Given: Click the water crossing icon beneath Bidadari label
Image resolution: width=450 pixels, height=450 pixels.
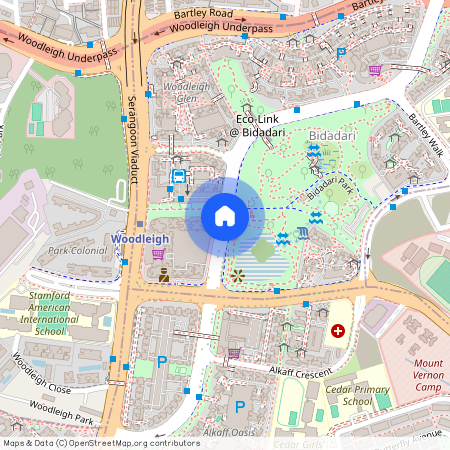Looking at the screenshot, I should click(314, 150).
